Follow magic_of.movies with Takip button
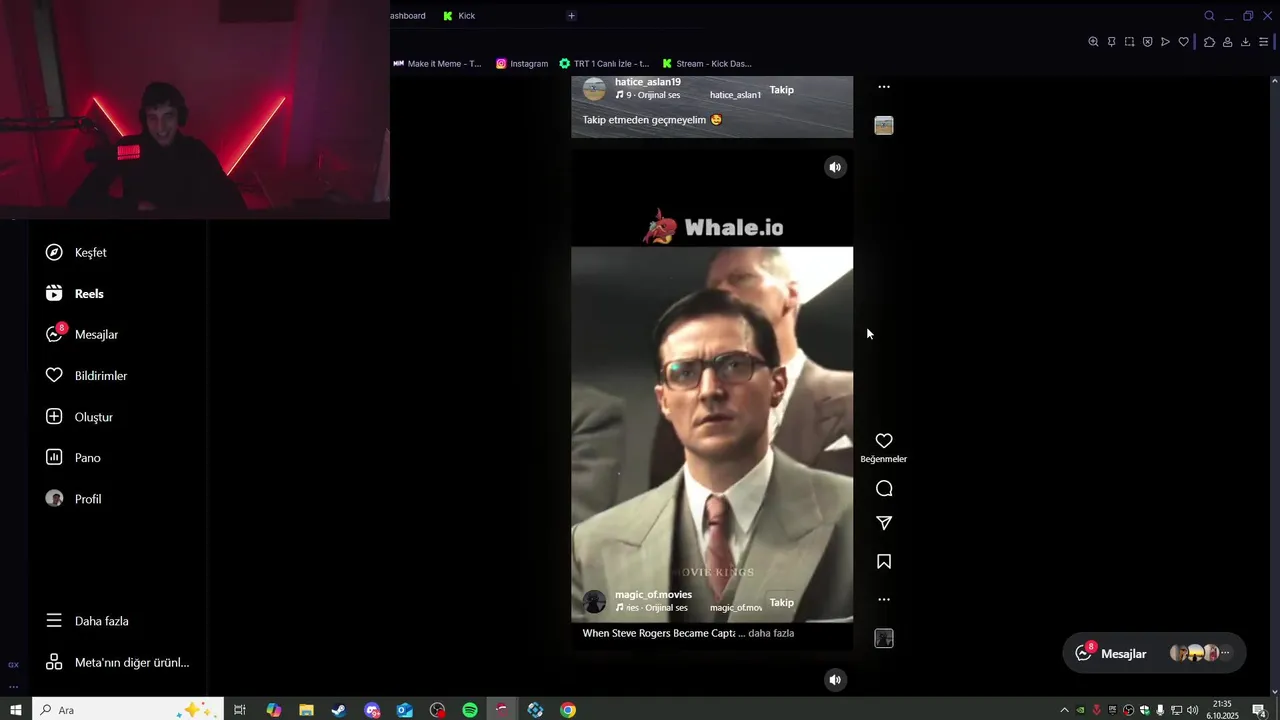The width and height of the screenshot is (1280, 720). pyautogui.click(x=782, y=602)
